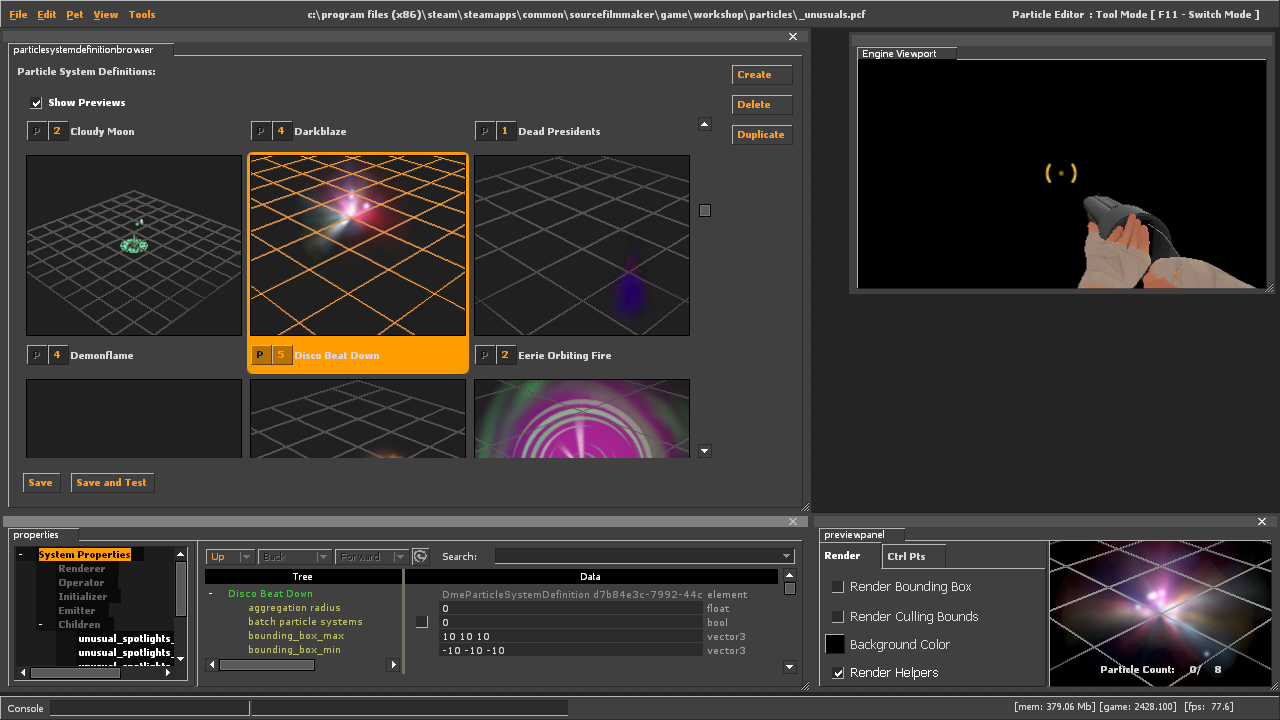Screen dimensions: 1280x720
Task: Click the children count icon beside Eerie Orbiting Fire
Action: click(x=505, y=355)
